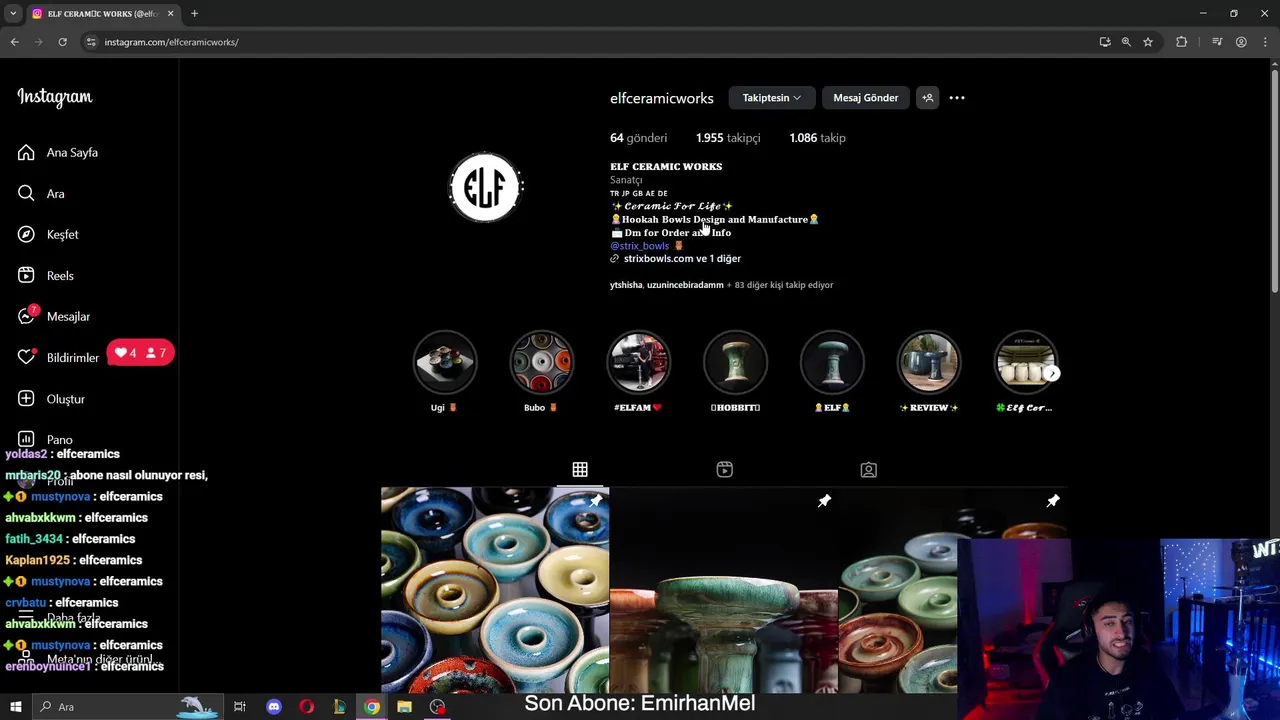
Task: Open Mesajlar messenger icon
Action: point(26,316)
